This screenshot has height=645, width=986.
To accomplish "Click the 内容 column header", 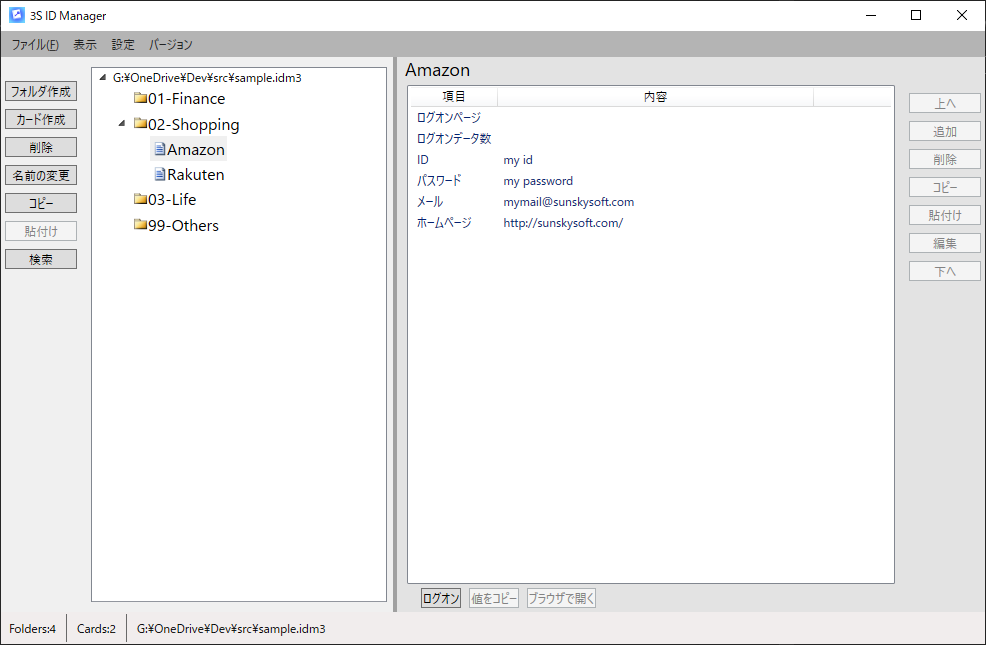I will click(x=655, y=97).
